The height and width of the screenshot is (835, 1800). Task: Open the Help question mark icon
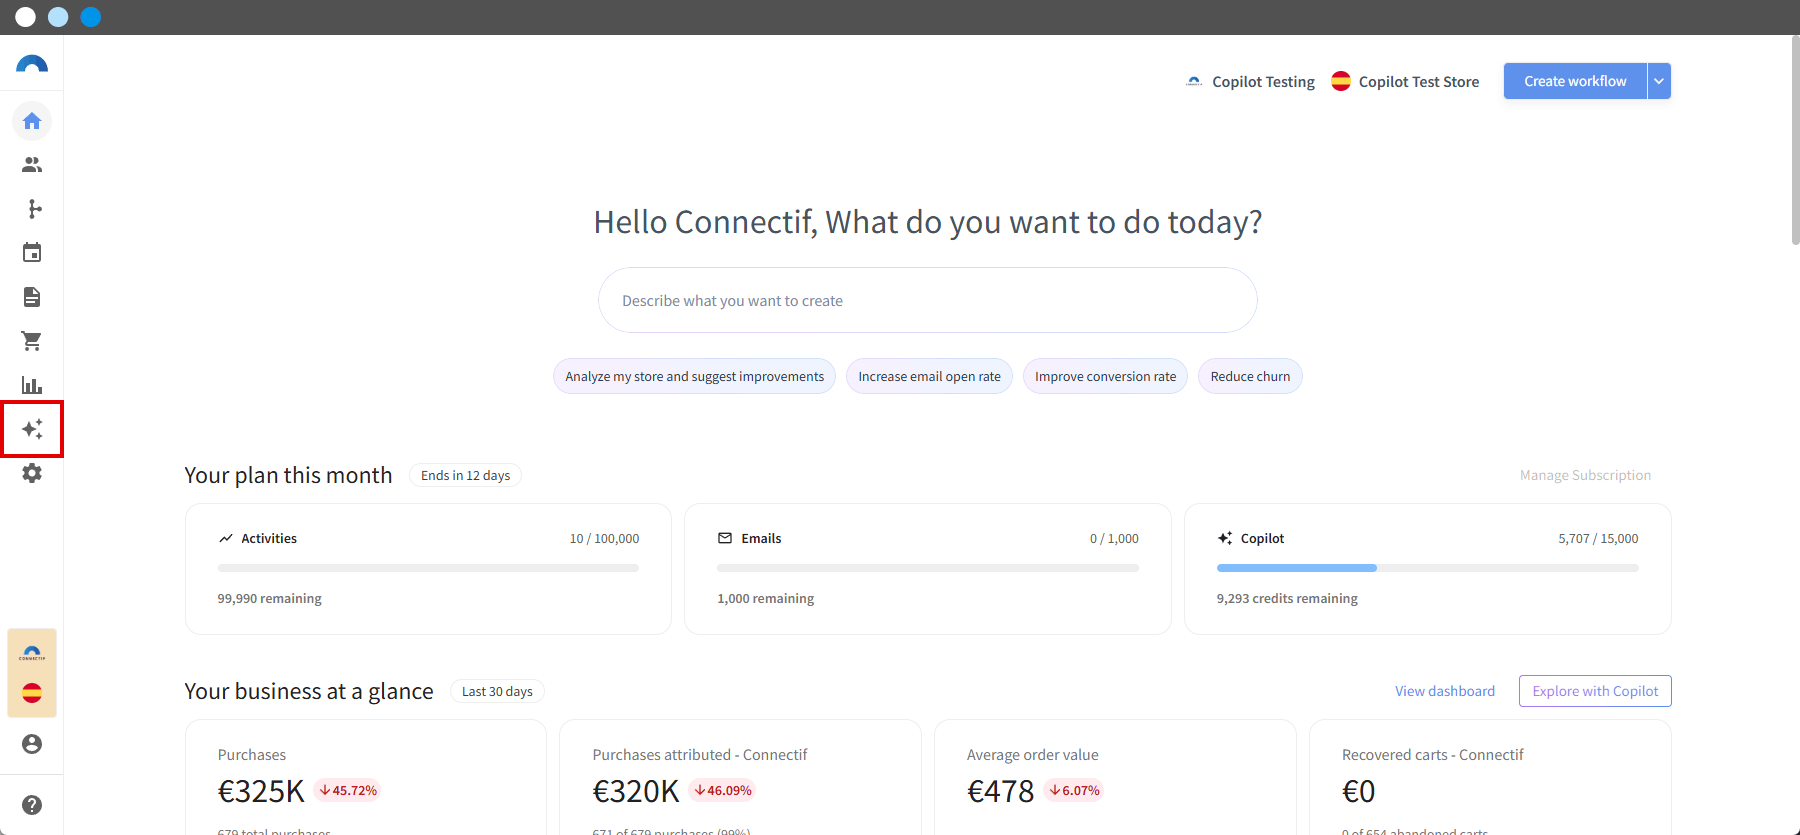click(32, 805)
